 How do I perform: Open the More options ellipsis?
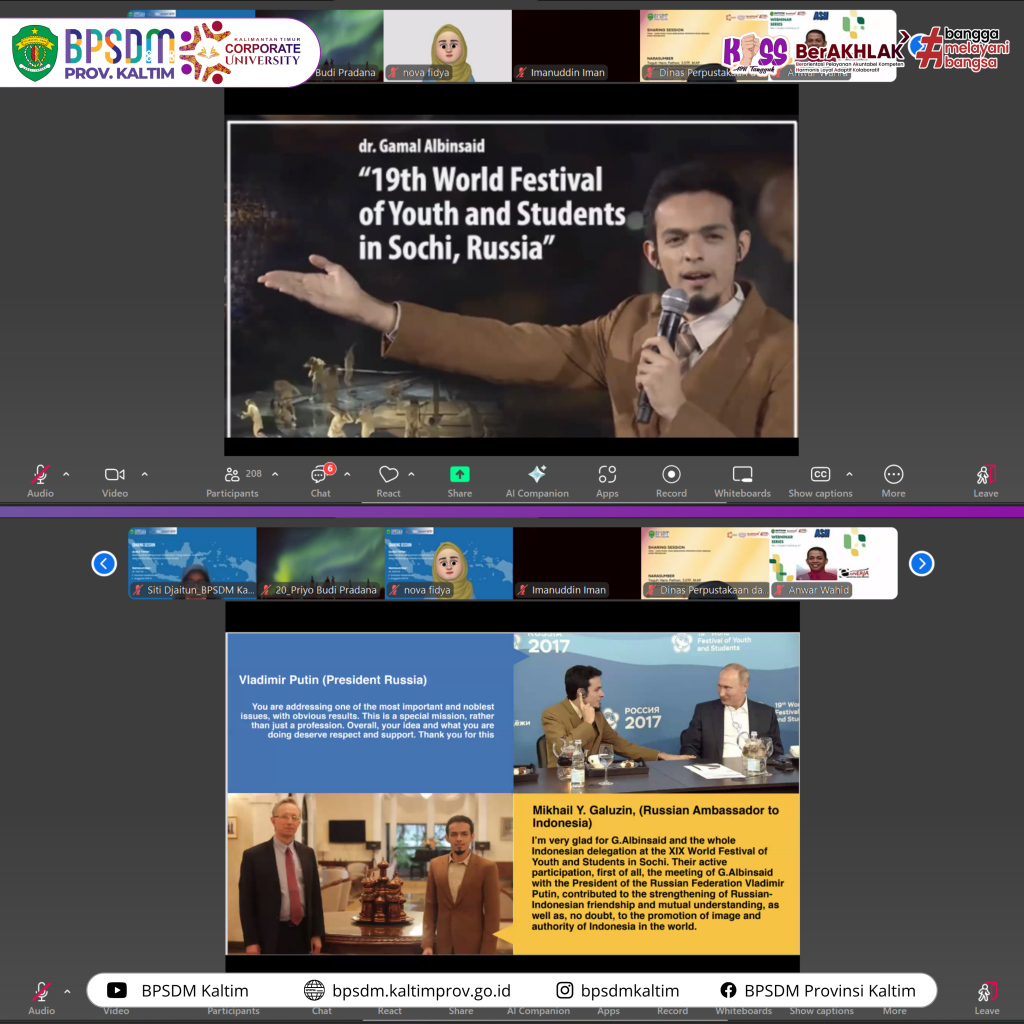(893, 481)
